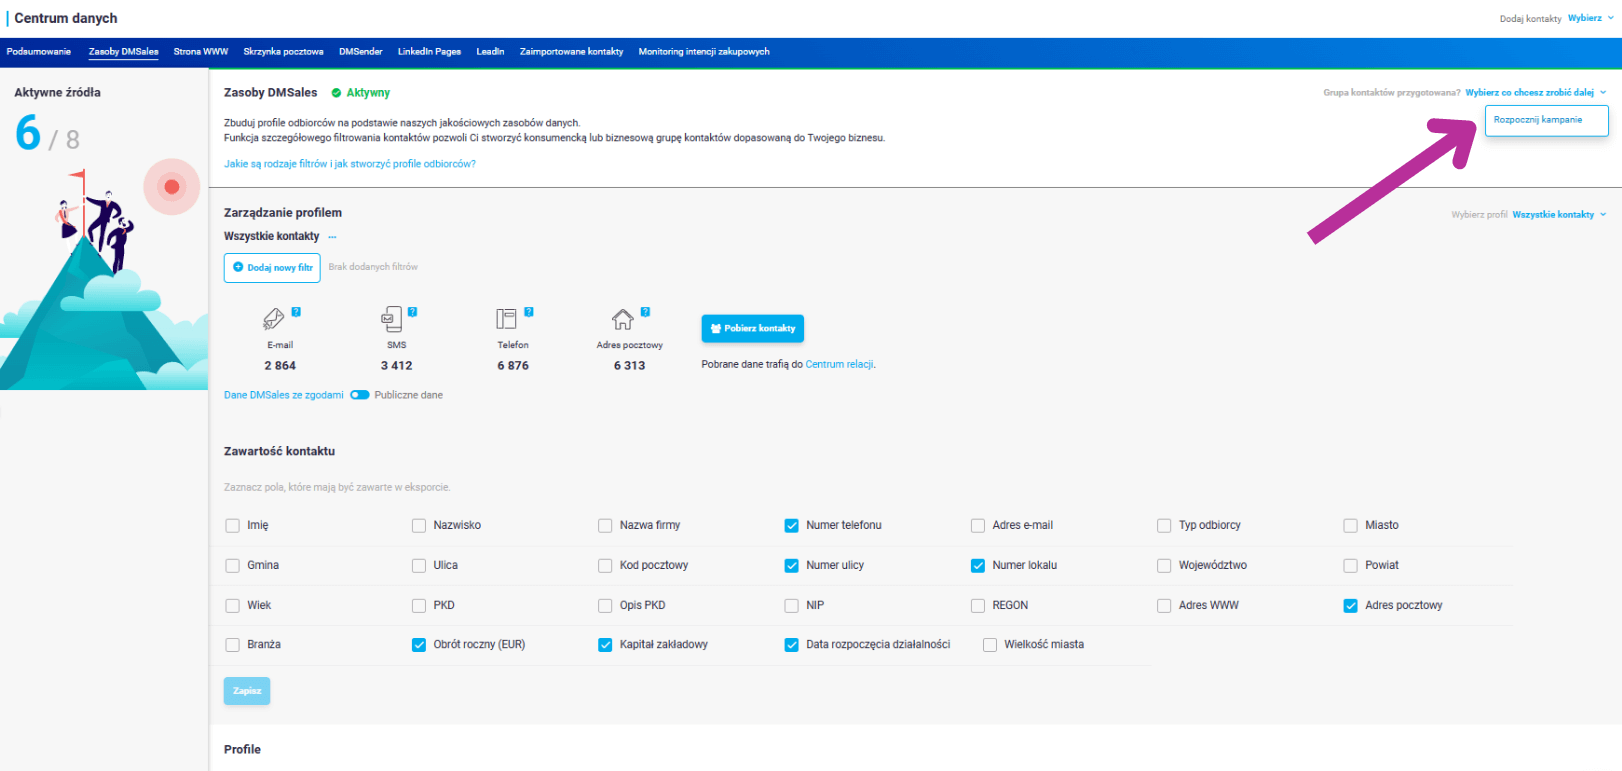Check the NIP checkbox
Viewport: 1622px width, 771px height.
click(x=792, y=605)
